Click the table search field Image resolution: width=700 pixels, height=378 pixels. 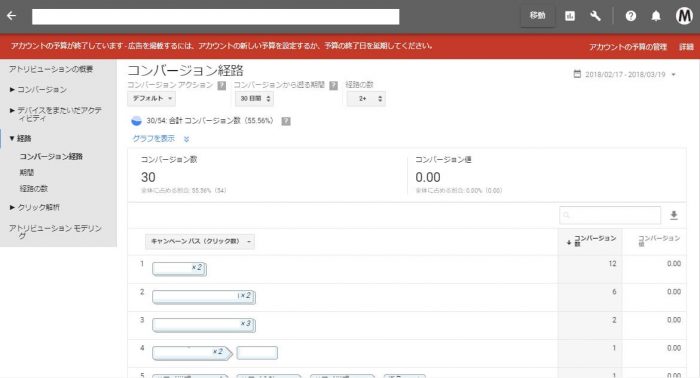pos(610,216)
